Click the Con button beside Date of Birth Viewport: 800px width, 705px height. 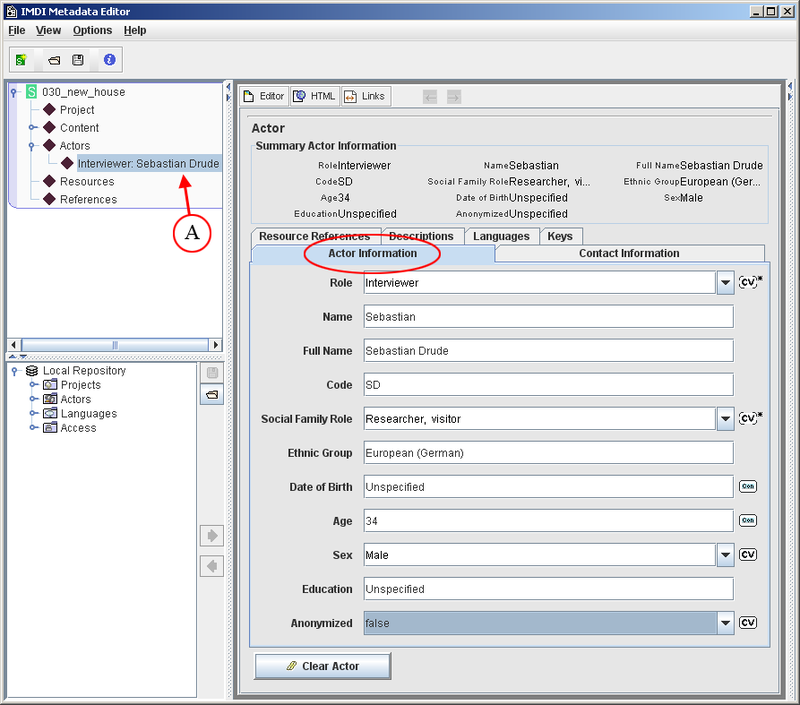tap(748, 486)
